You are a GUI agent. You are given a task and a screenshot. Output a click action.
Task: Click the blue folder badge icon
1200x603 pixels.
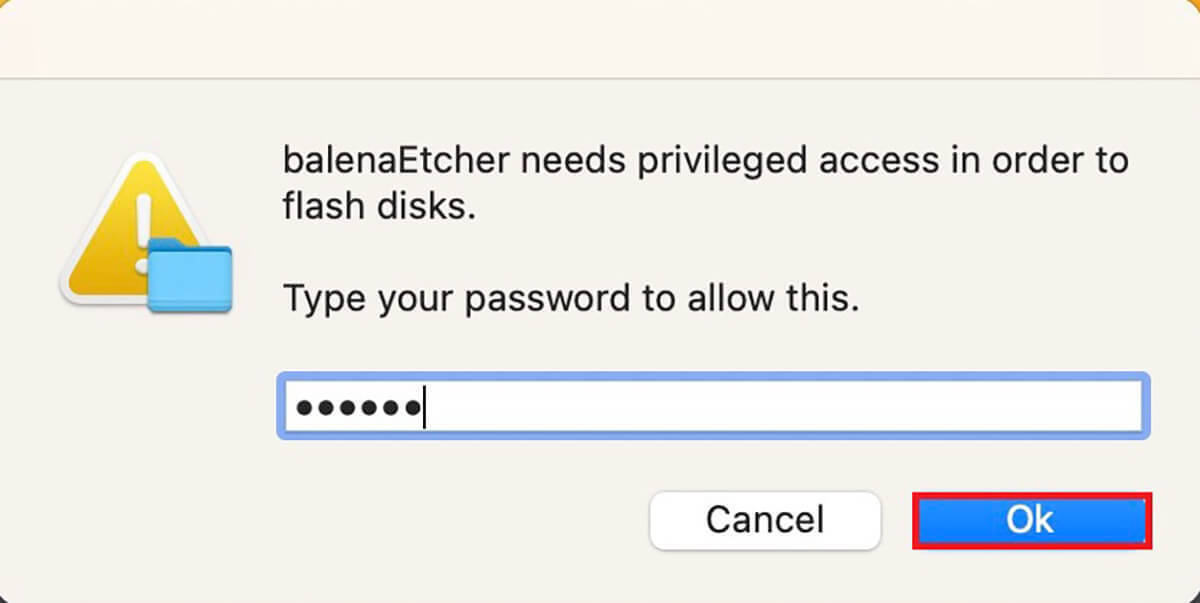point(189,277)
